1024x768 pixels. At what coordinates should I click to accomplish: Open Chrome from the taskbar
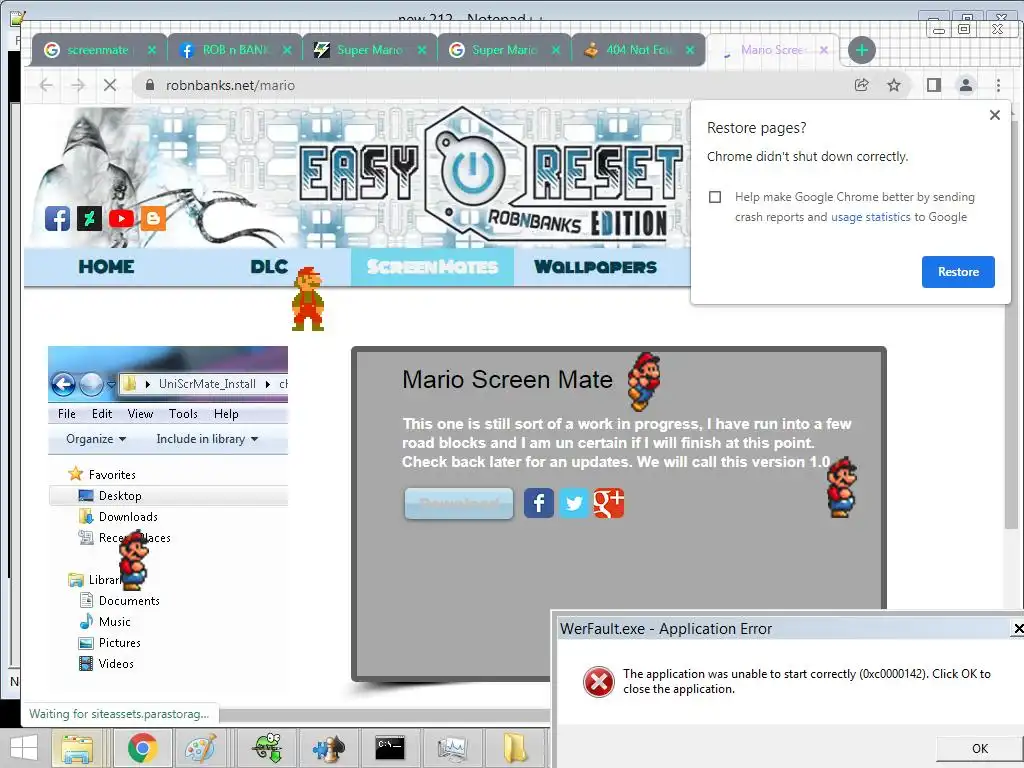tap(142, 748)
